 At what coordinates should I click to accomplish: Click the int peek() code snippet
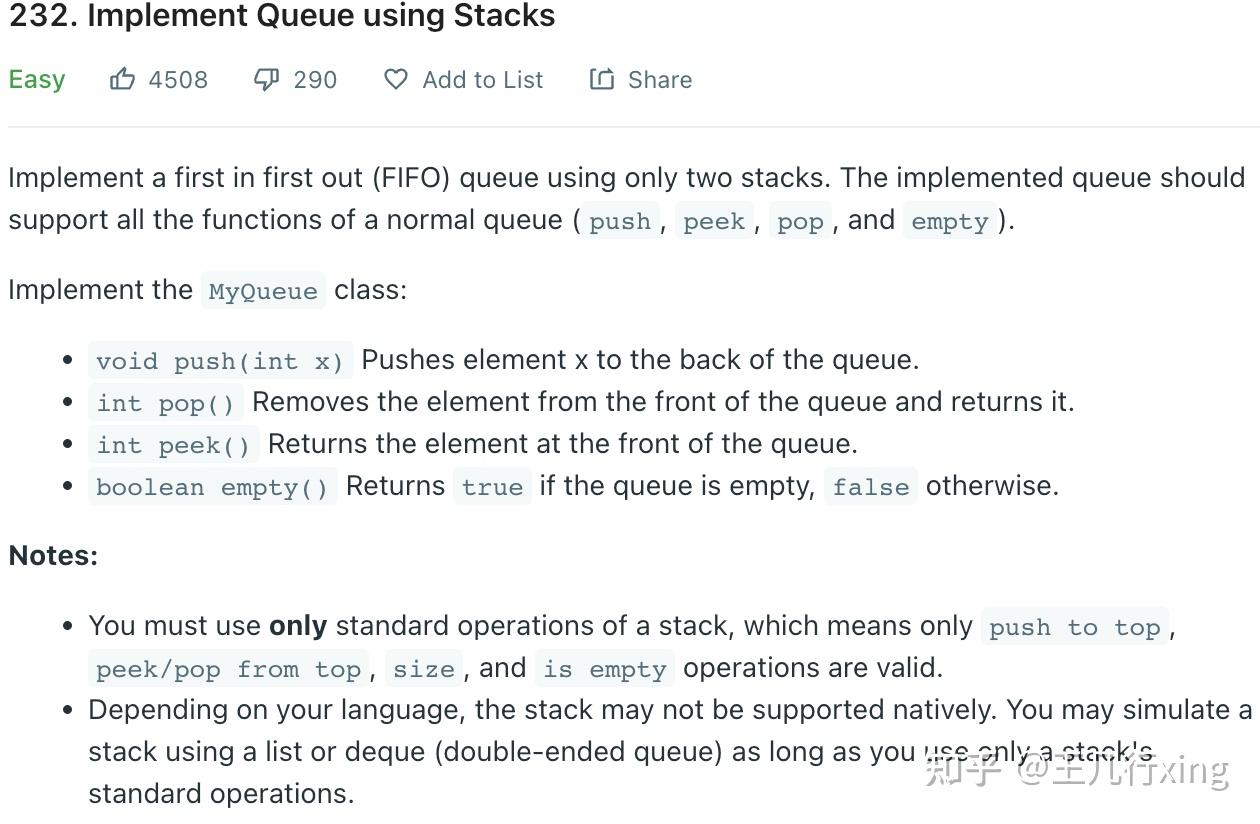173,444
